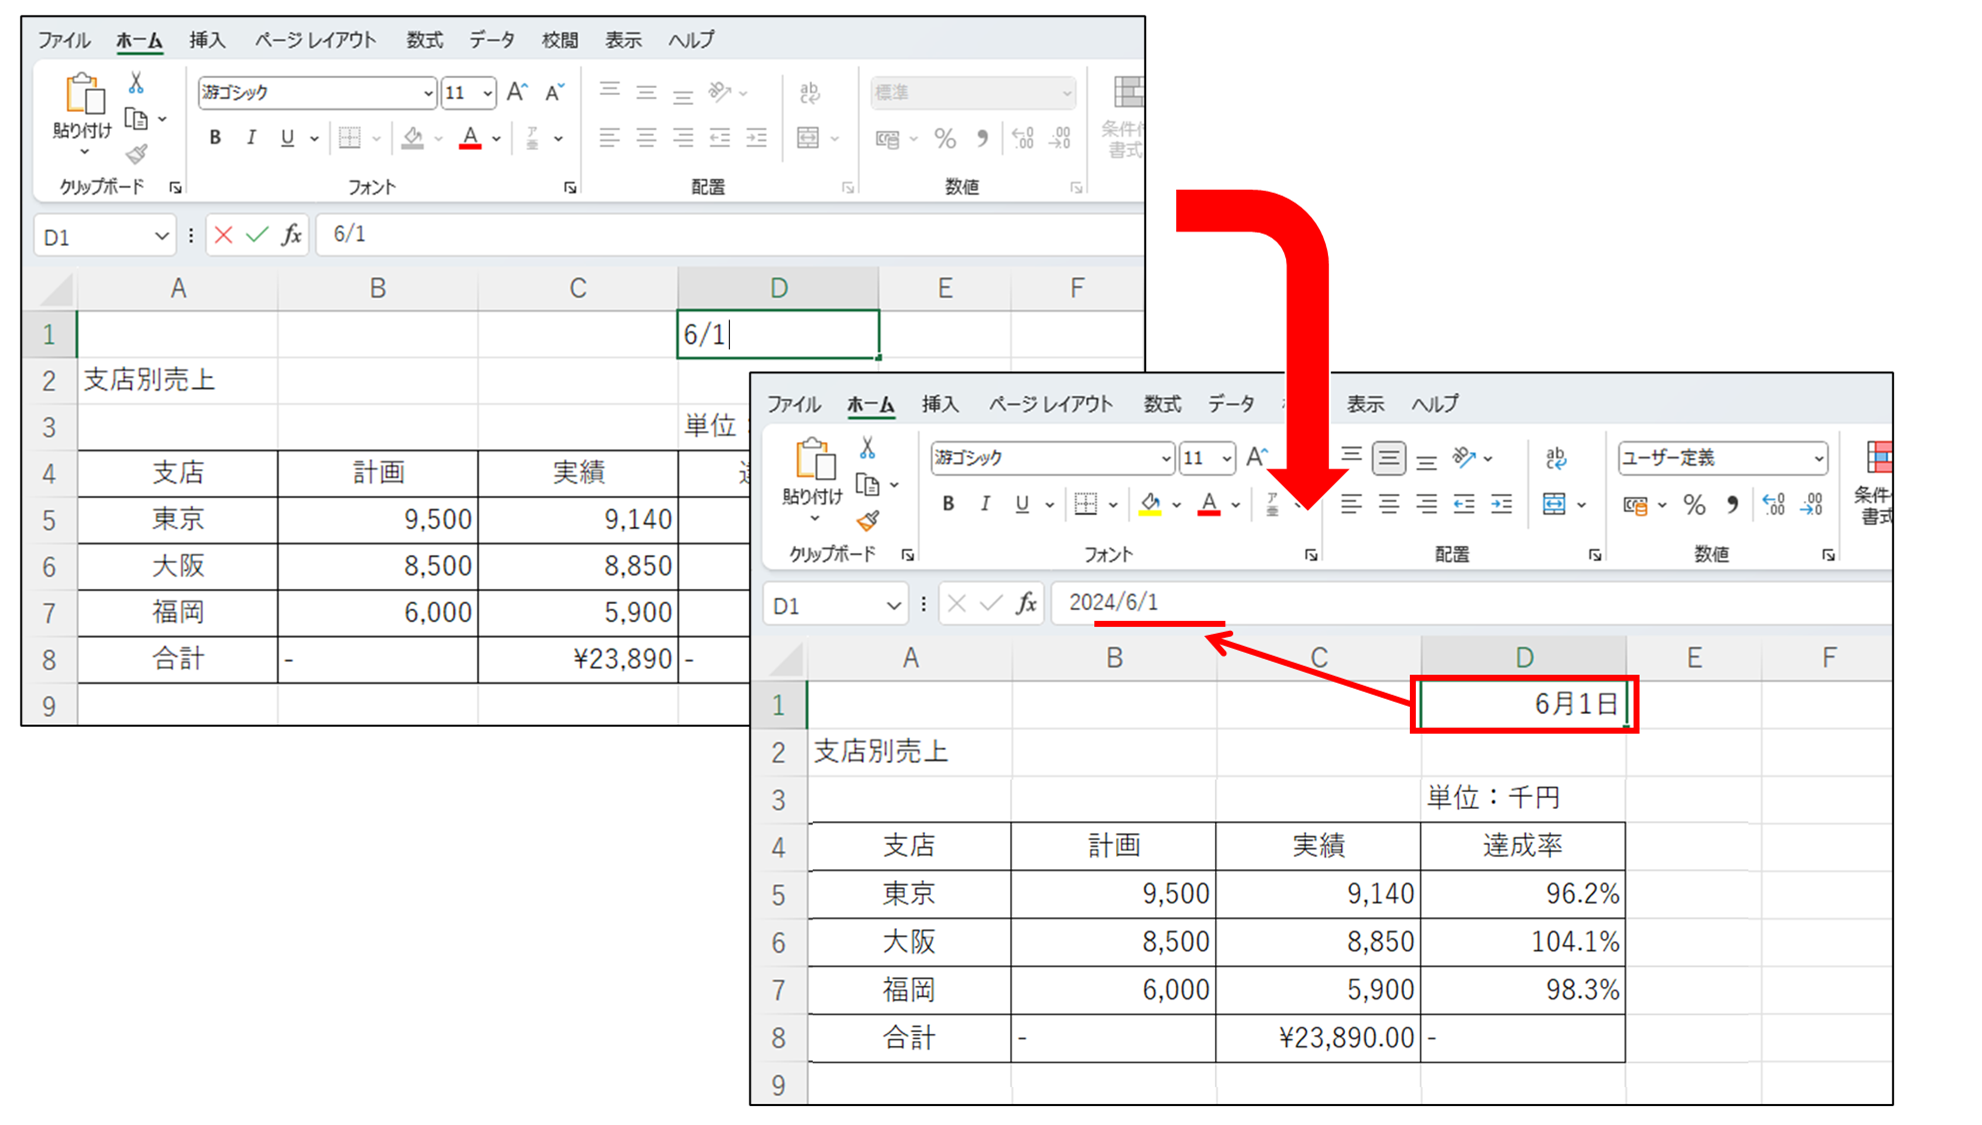Click increase indent icon in front window
The width and height of the screenshot is (1982, 1125).
click(1501, 505)
